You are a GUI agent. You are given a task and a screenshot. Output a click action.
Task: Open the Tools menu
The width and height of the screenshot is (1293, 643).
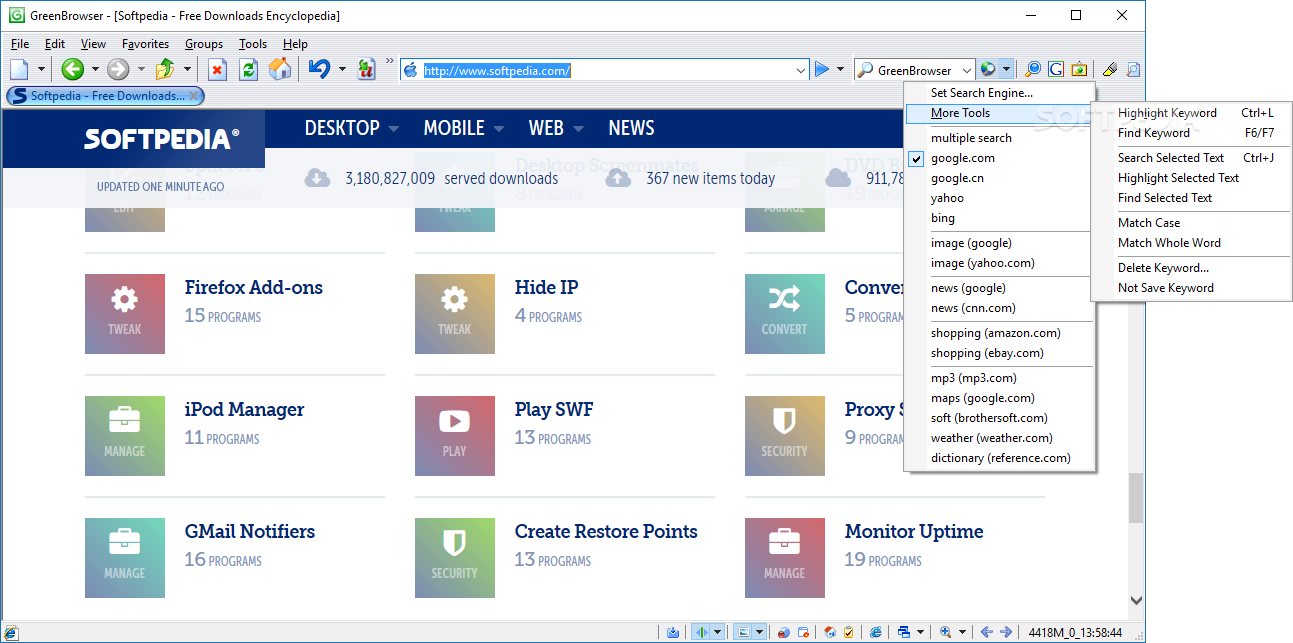[253, 44]
